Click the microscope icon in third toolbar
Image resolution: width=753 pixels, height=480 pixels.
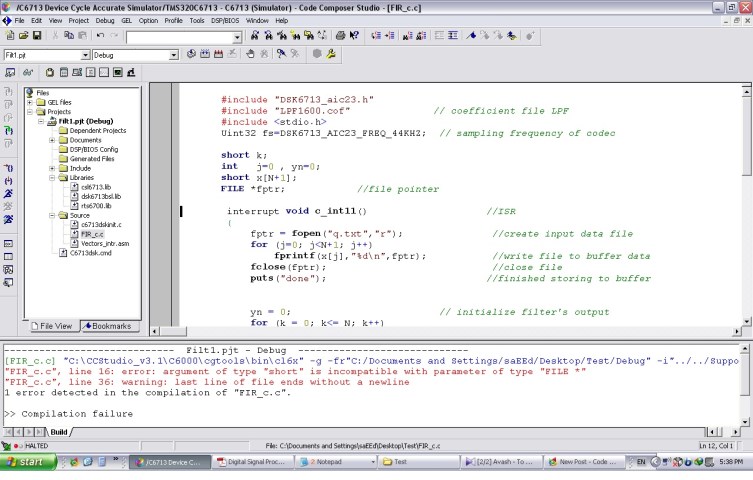[x=131, y=72]
